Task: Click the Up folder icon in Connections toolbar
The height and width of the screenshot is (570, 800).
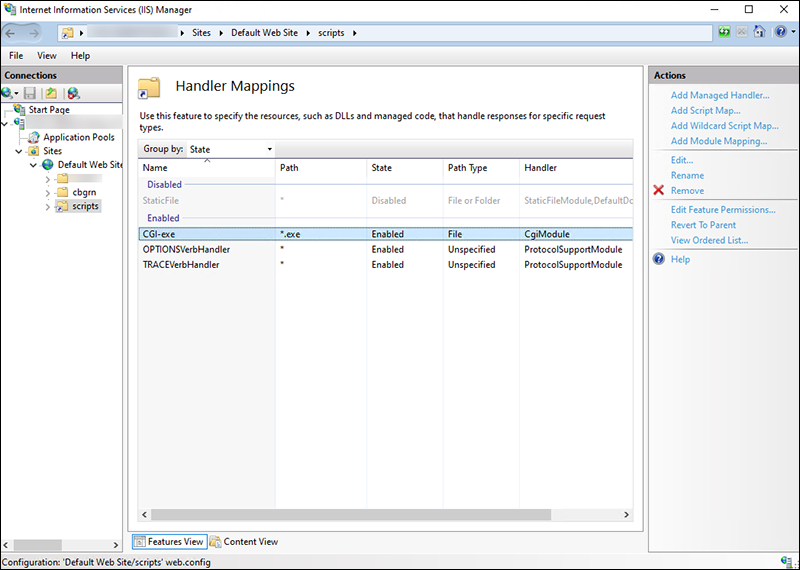Action: coord(51,93)
